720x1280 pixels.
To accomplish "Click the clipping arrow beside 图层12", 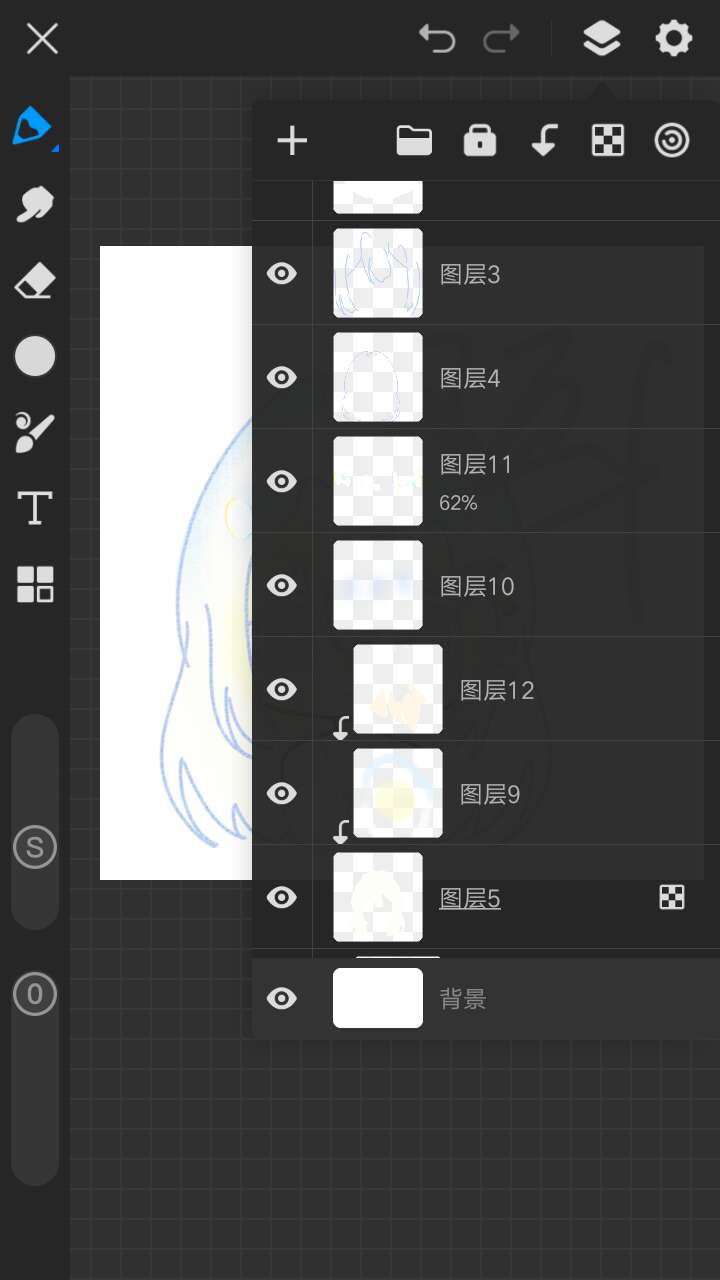I will pos(341,728).
